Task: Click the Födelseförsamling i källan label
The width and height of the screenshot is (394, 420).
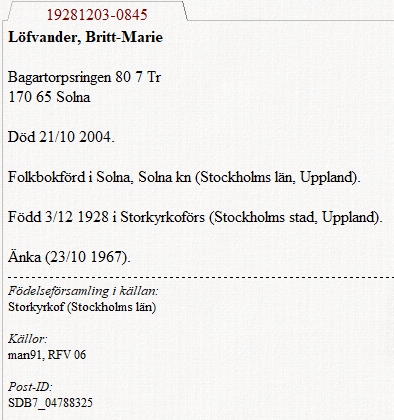Action: pyautogui.click(x=83, y=291)
